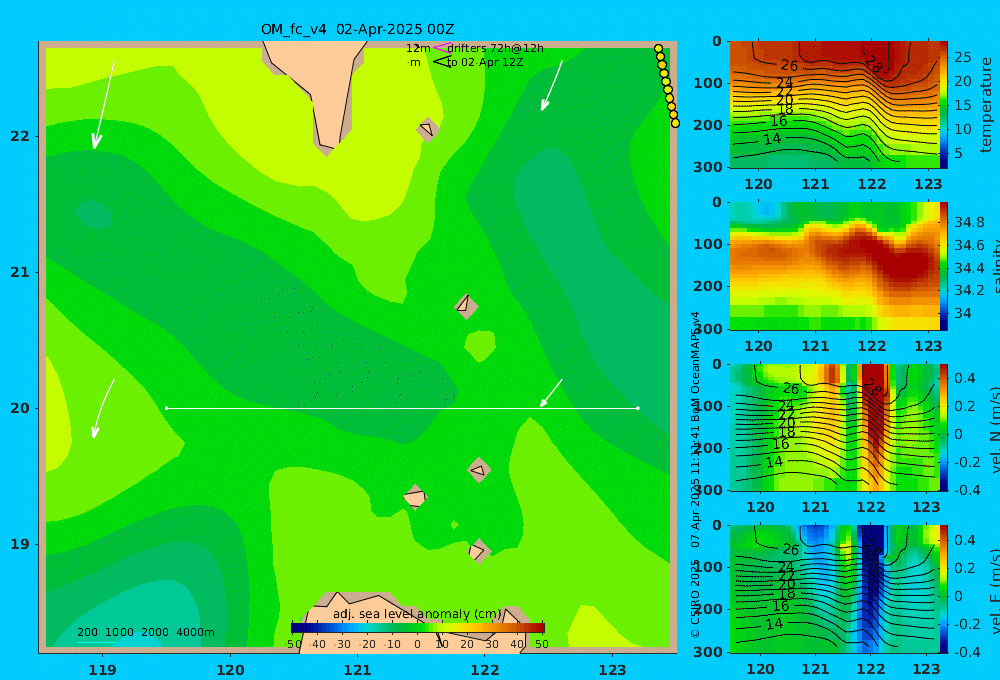Viewport: 1000px width, 680px height.
Task: Click the small island marker near 22°N
Action: point(428,129)
